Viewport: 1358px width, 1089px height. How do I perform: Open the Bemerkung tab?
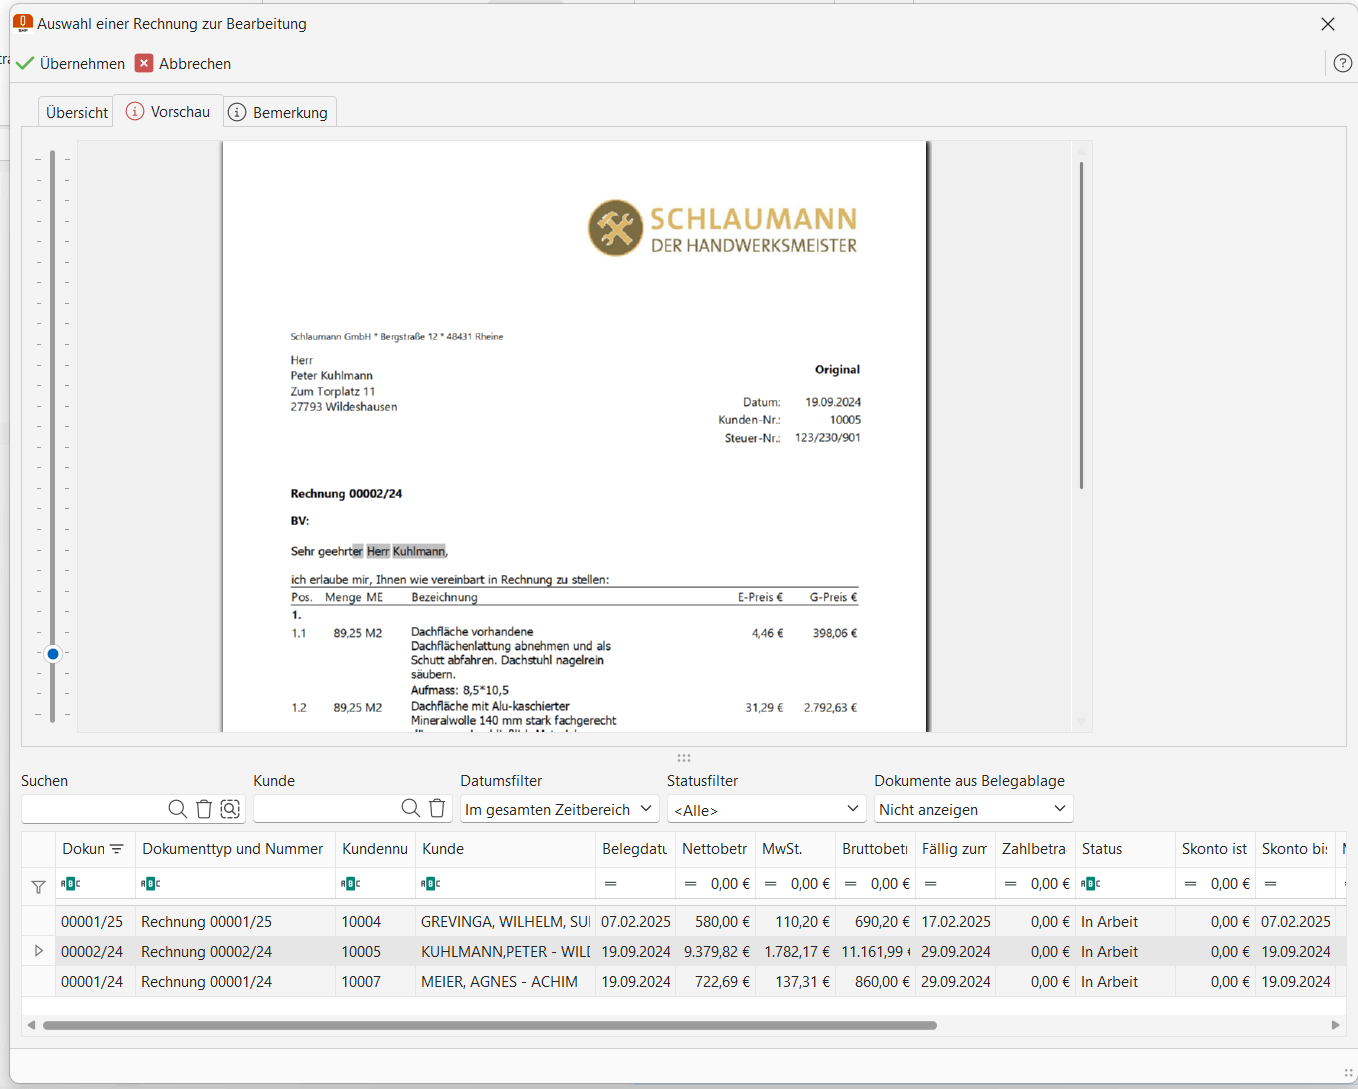point(279,112)
